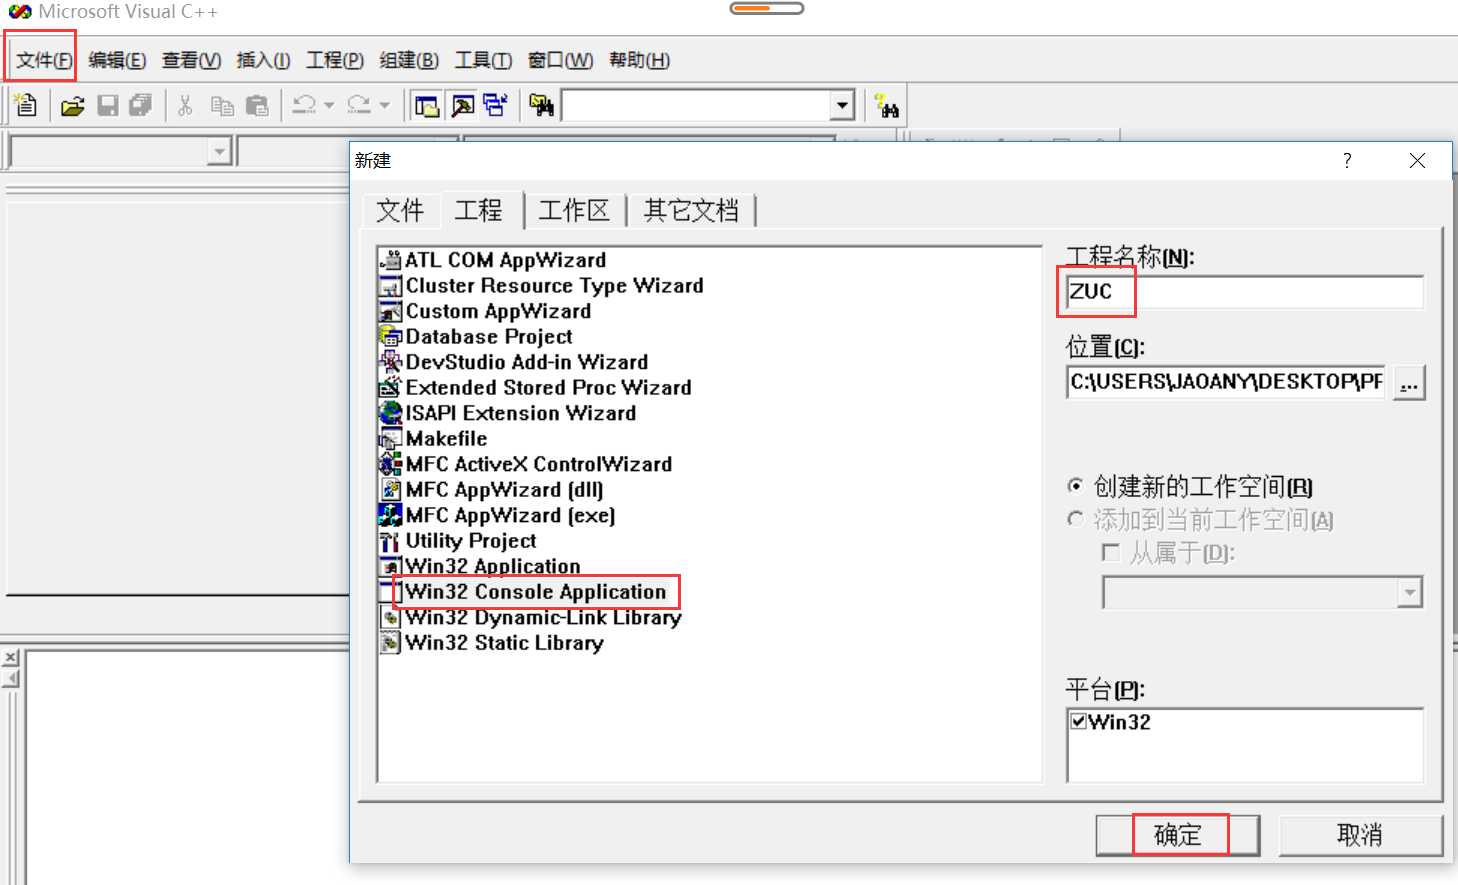Toggle the Win32 platform checkbox
The width and height of the screenshot is (1458, 885).
click(1079, 721)
